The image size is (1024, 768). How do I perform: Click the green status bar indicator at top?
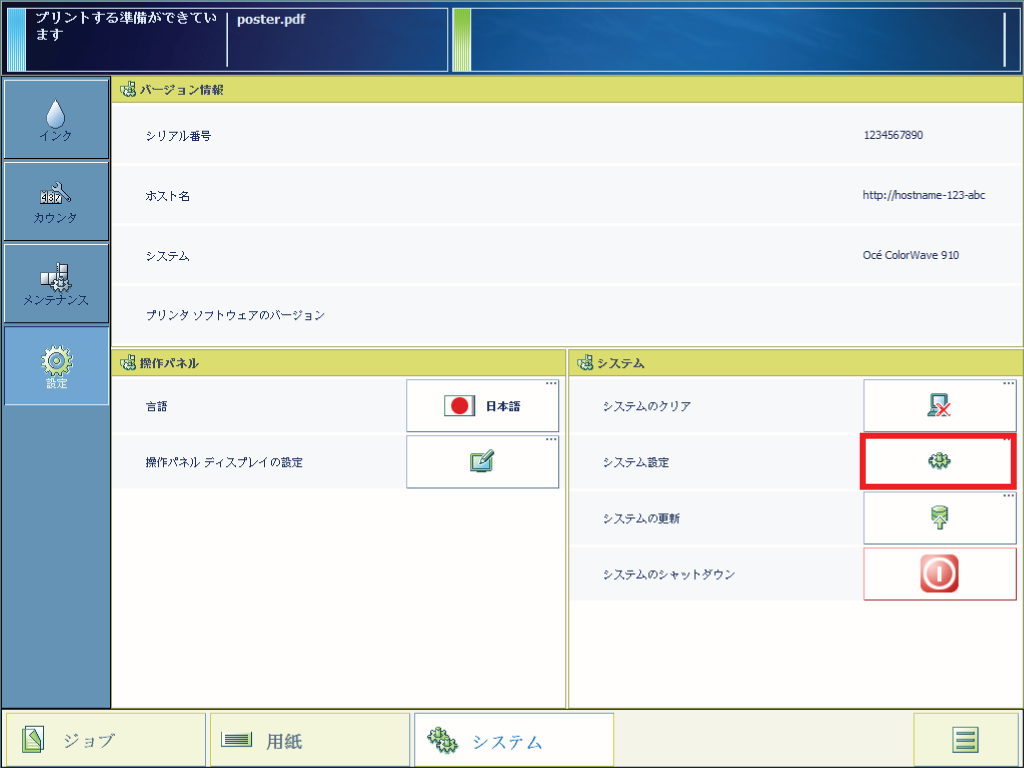click(x=462, y=40)
